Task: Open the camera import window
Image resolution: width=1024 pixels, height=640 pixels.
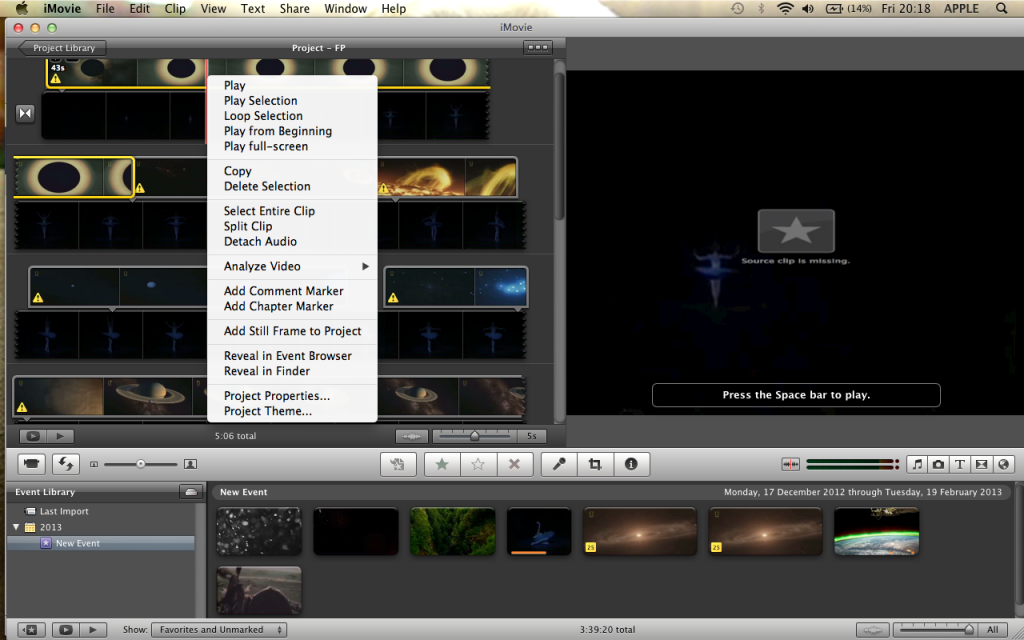Action: [31, 464]
